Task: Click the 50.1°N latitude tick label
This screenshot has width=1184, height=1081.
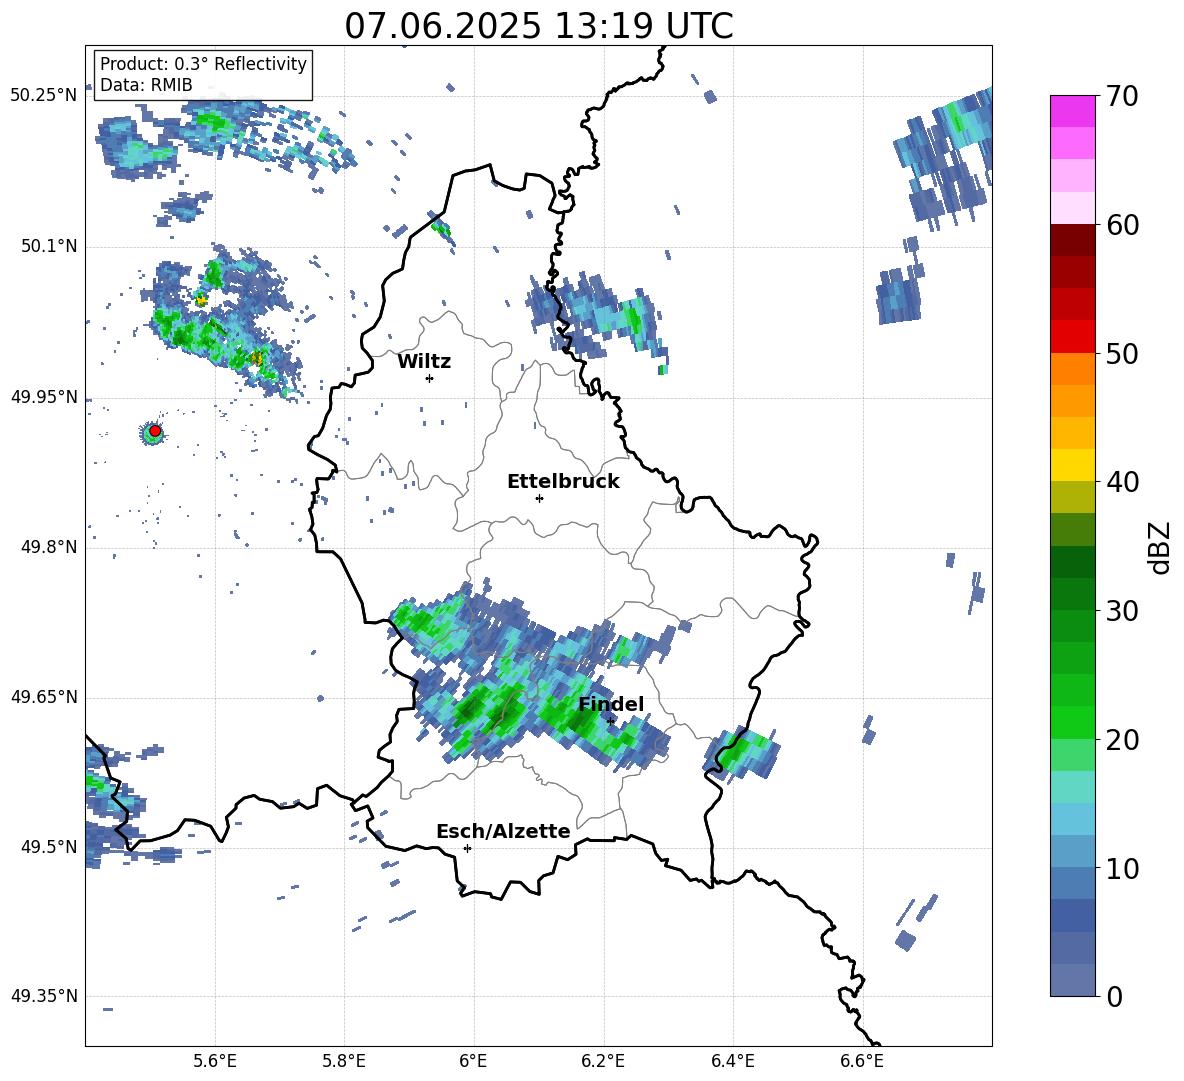Action: [x=48, y=247]
